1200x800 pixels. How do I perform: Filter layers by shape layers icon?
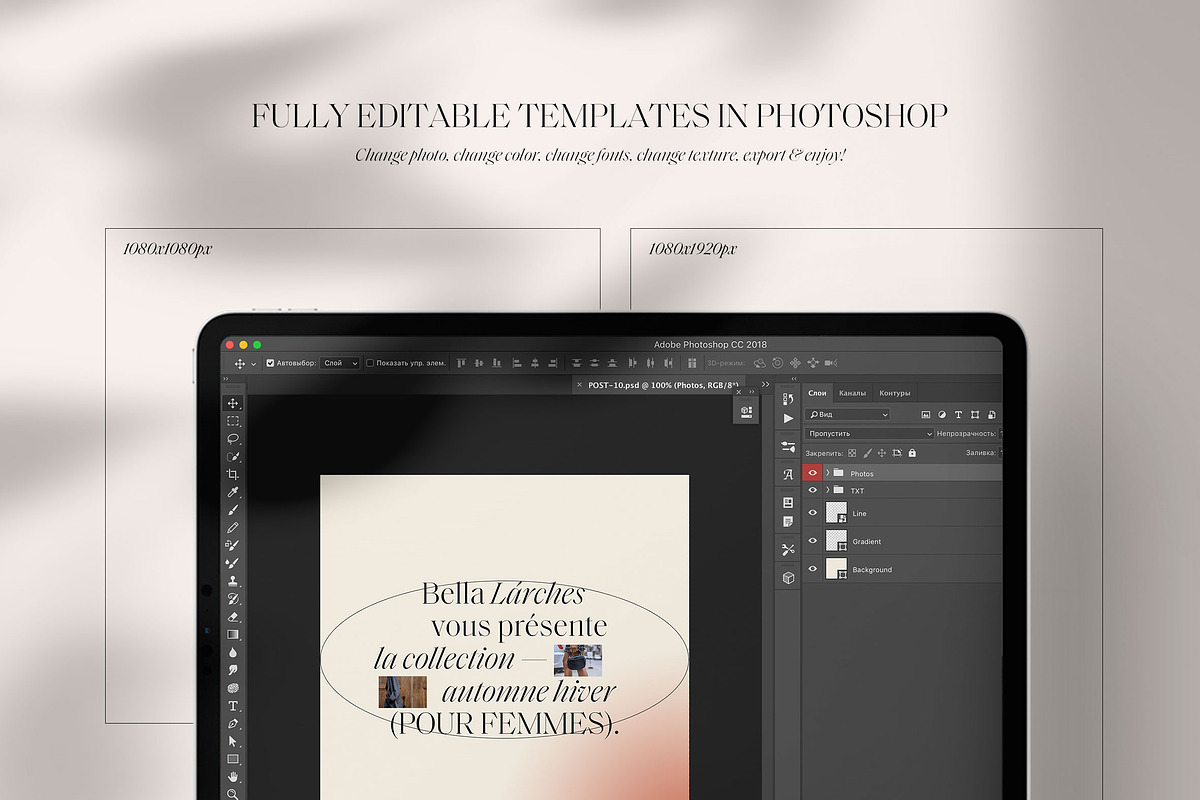(x=974, y=414)
